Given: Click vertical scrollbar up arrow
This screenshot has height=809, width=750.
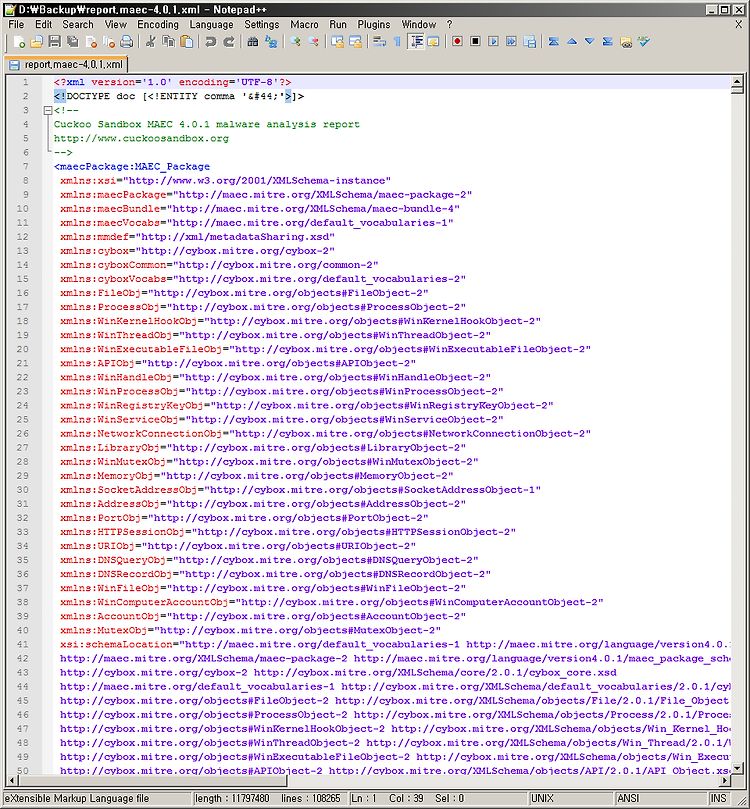Looking at the screenshot, I should [737, 82].
